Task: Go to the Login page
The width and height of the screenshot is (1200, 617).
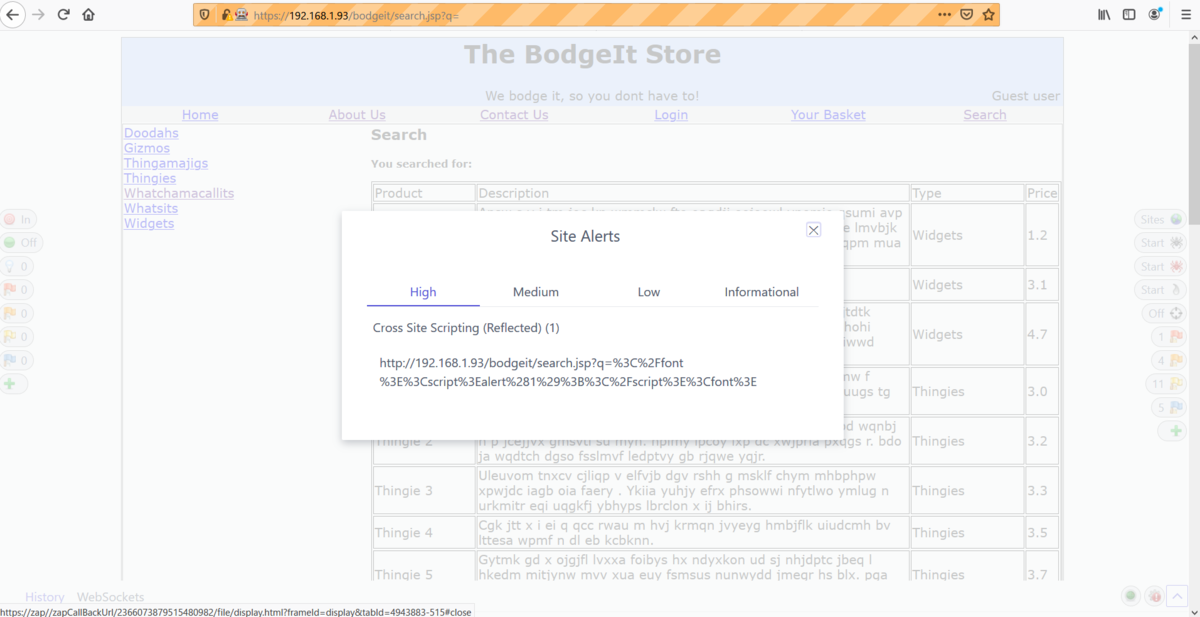Action: (671, 115)
